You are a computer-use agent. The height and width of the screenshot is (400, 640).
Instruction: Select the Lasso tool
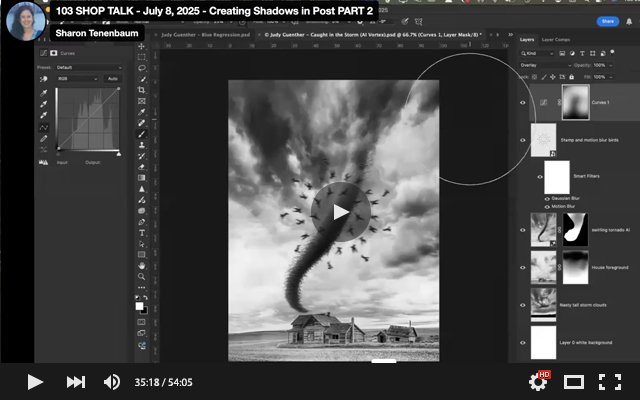tap(142, 68)
